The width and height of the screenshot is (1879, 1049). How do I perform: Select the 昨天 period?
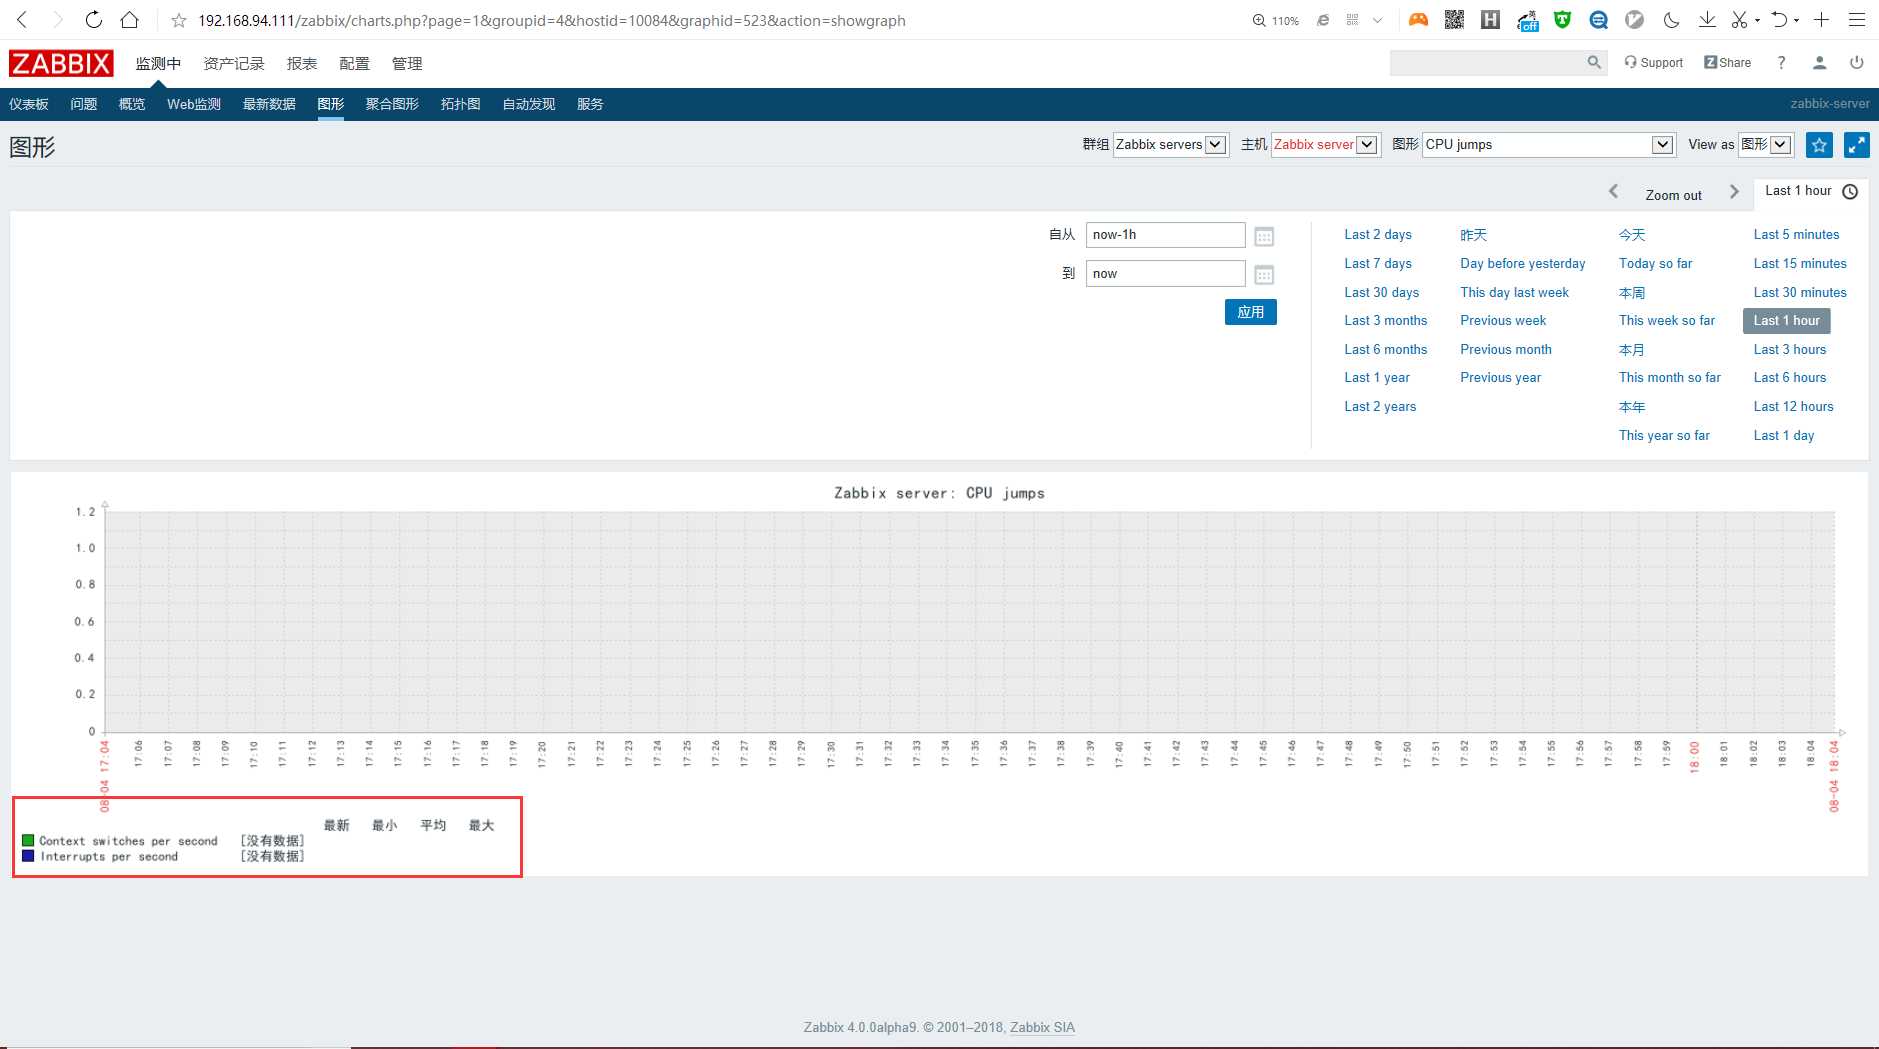point(1474,235)
